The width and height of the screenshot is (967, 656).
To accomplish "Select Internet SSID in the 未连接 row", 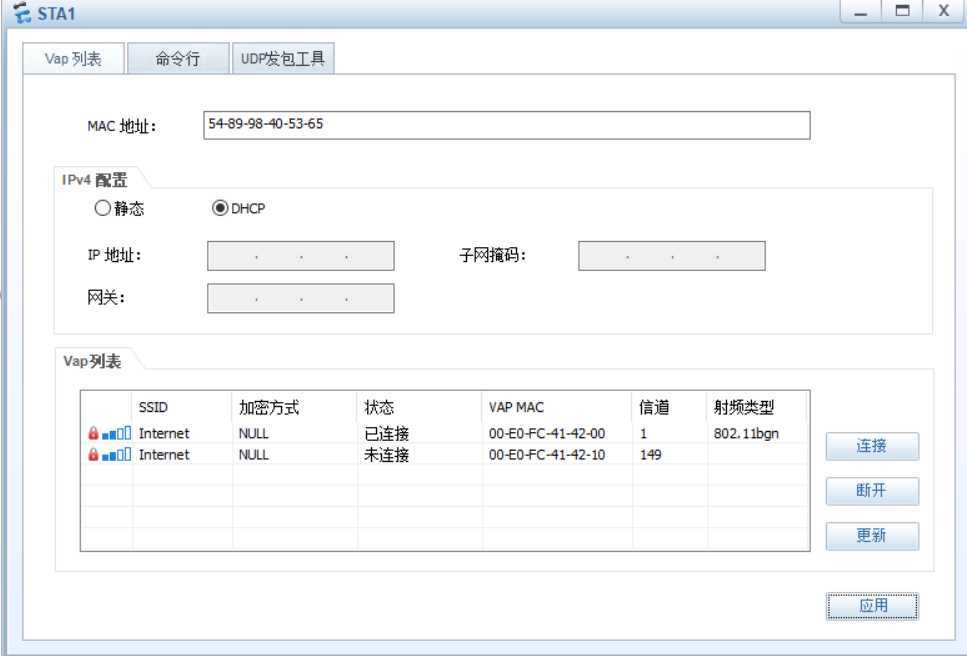I will [x=164, y=454].
